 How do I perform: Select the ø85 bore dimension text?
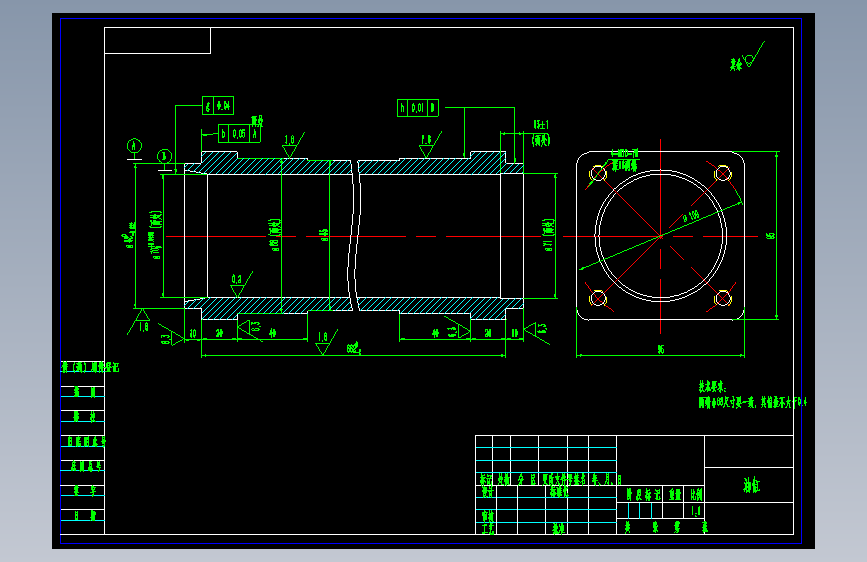325,235
